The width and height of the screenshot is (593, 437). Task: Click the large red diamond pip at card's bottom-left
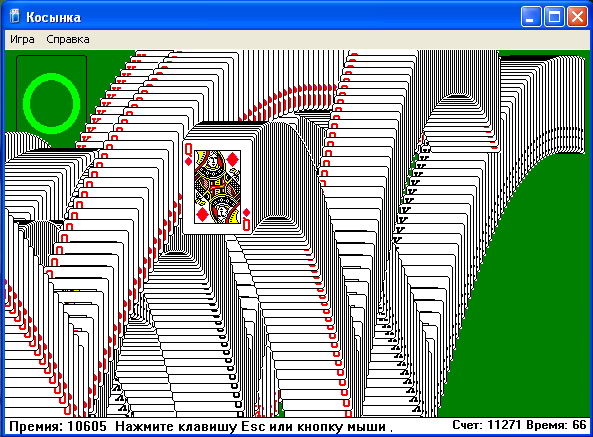pyautogui.click(x=203, y=215)
